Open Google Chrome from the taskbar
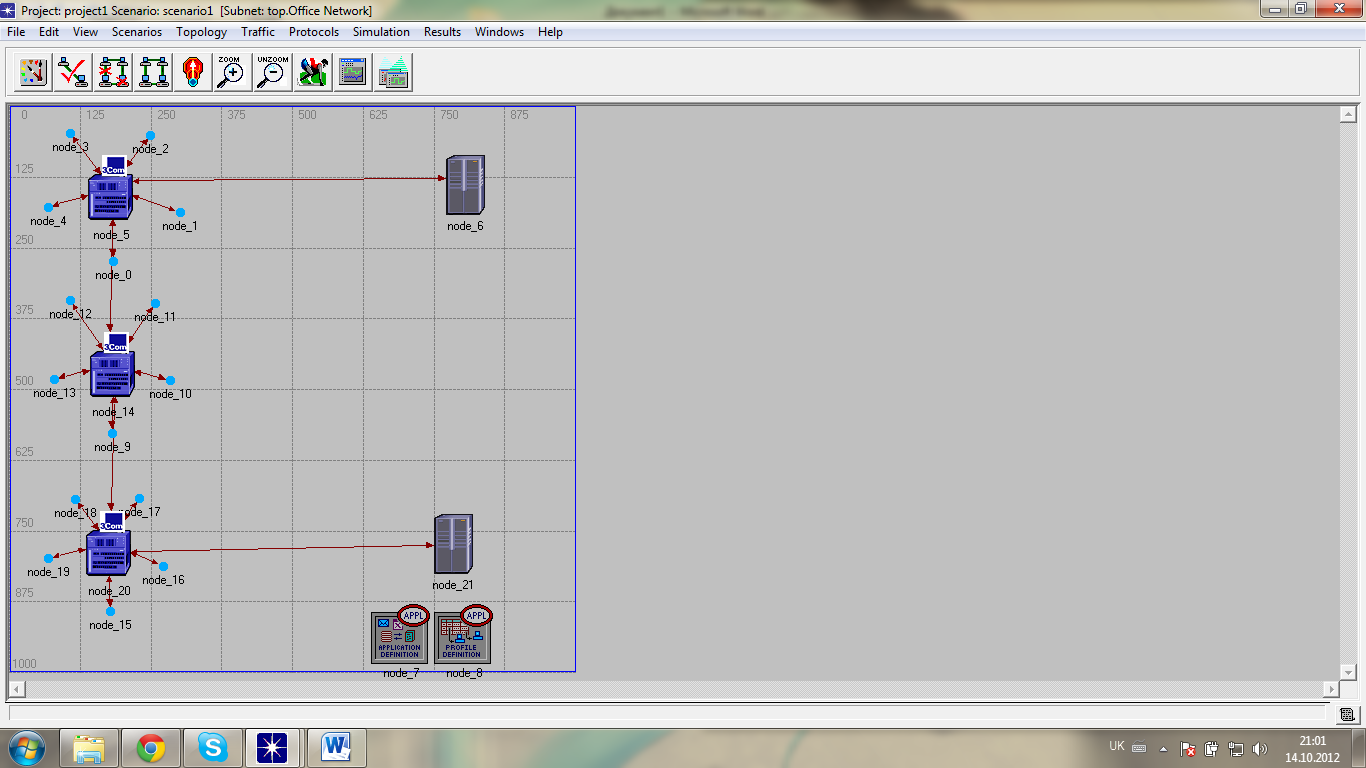The image size is (1366, 768). [151, 747]
